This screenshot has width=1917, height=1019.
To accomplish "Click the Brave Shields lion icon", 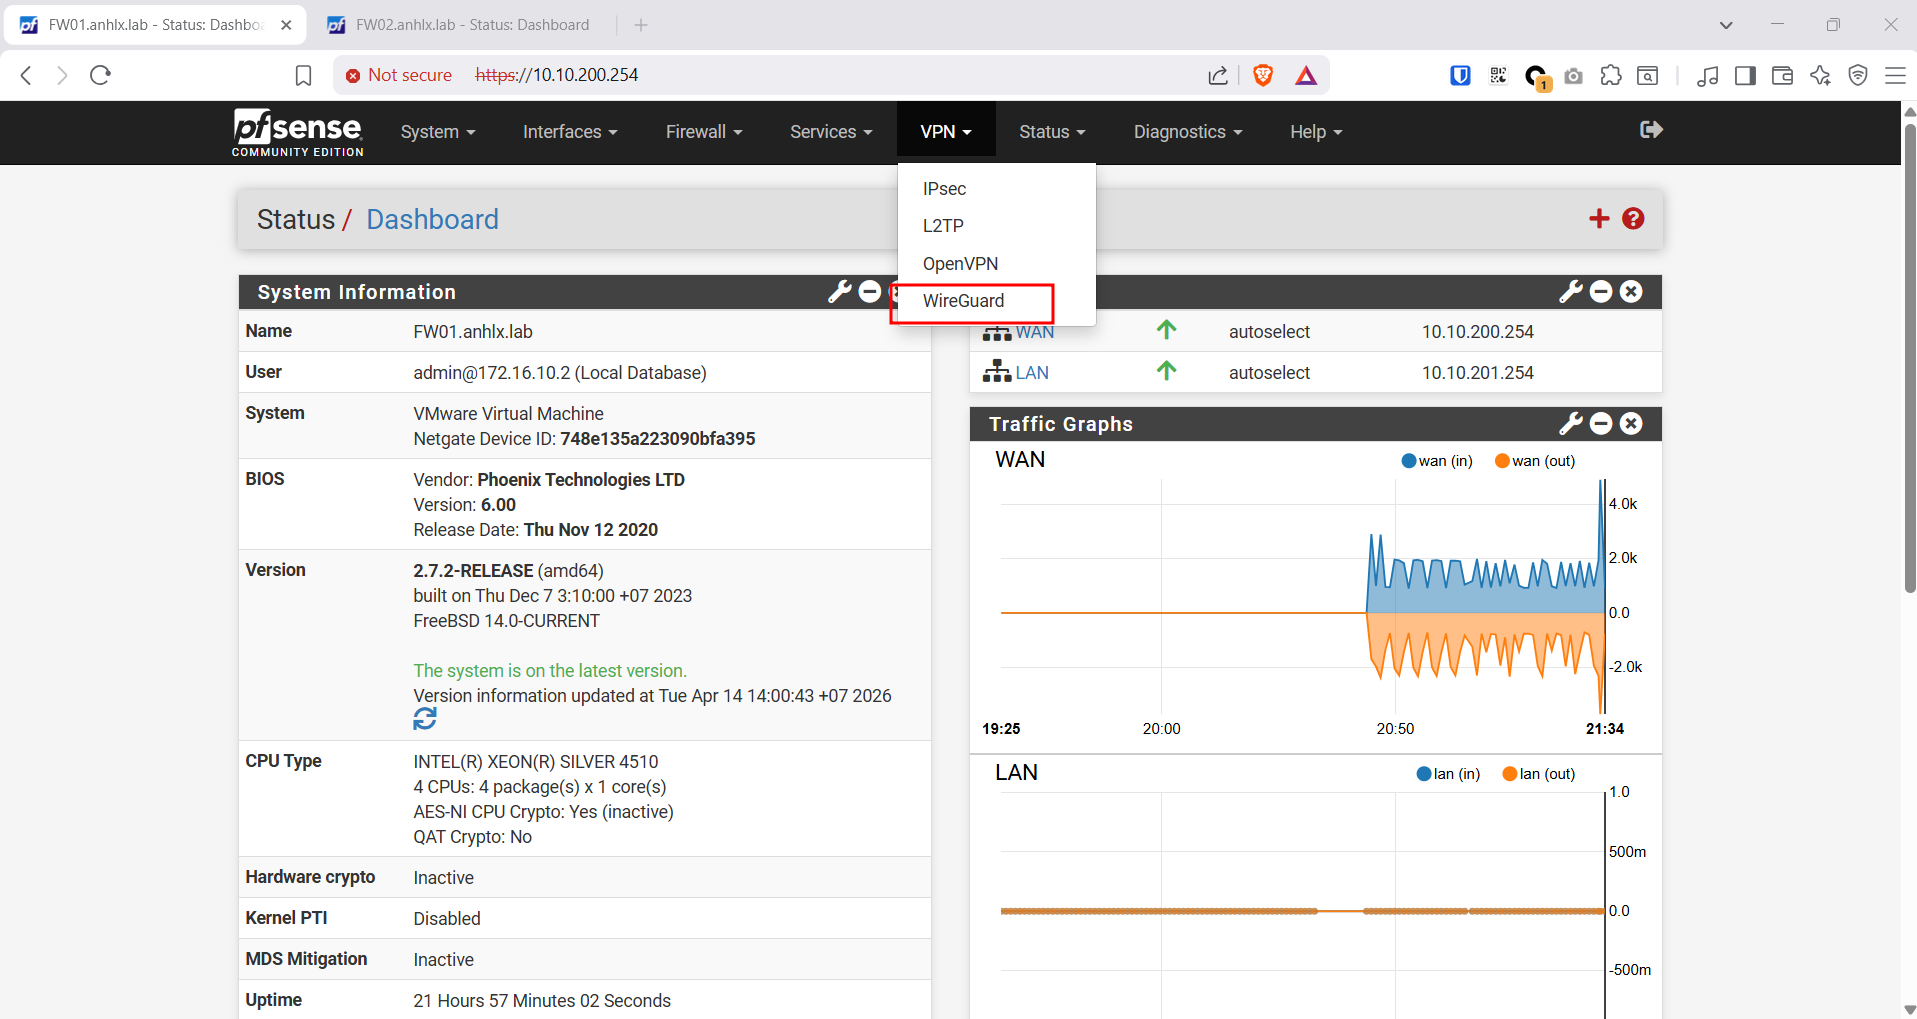I will click(1263, 75).
